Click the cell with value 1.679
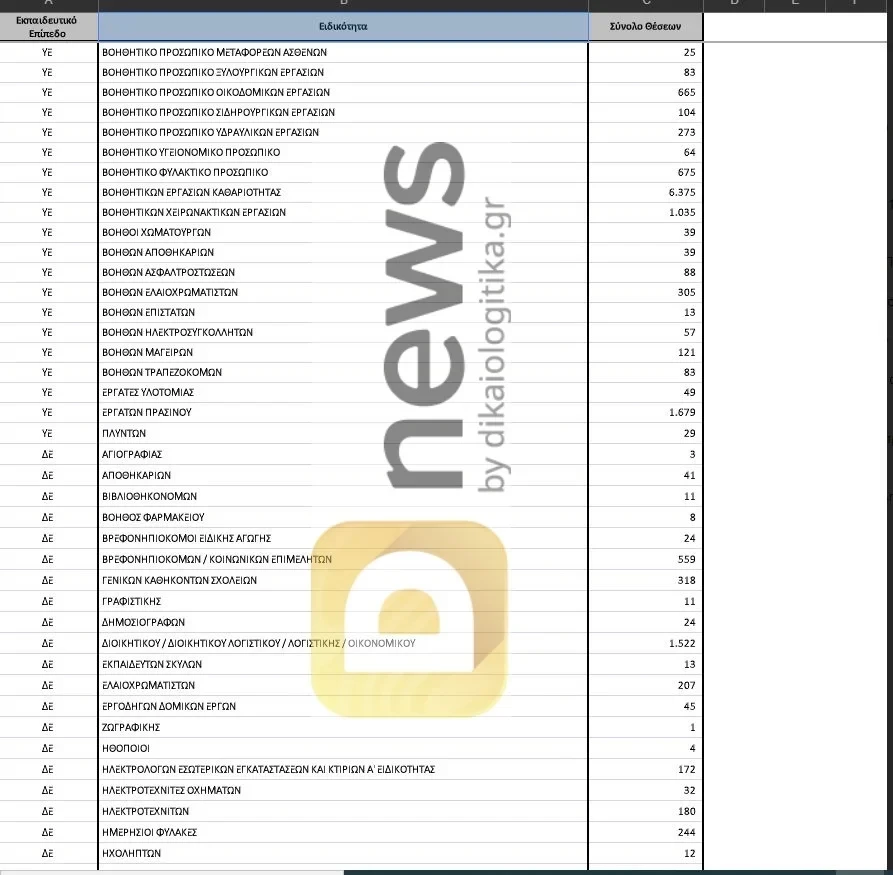Image resolution: width=893 pixels, height=875 pixels. coord(645,412)
